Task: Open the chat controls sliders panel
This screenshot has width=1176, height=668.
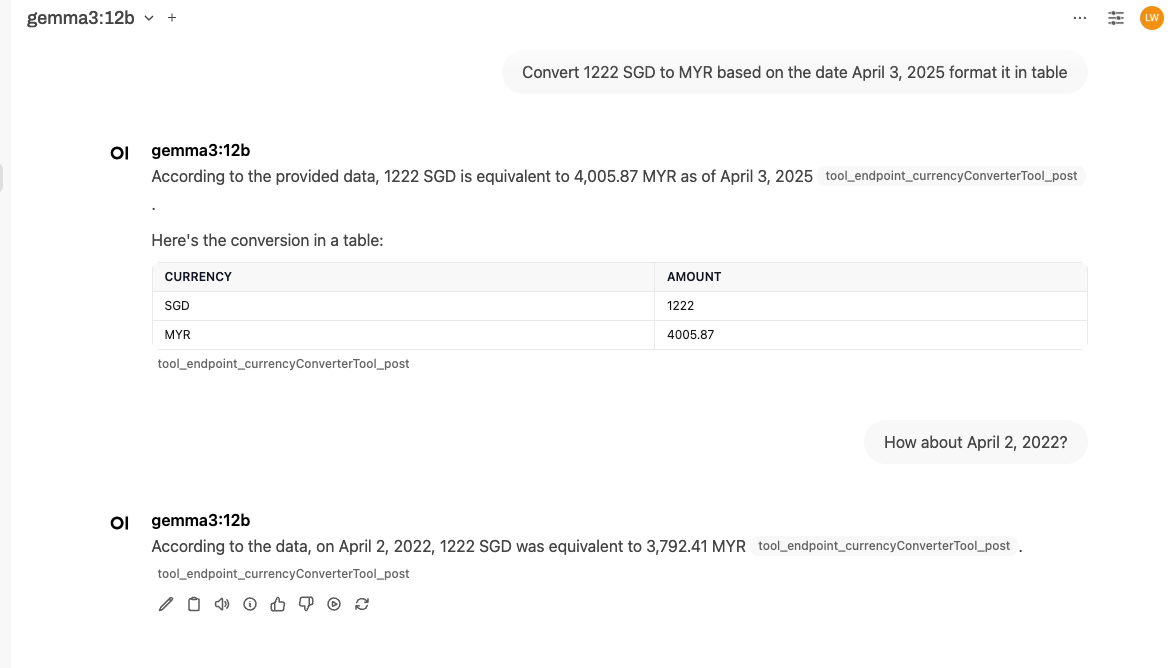Action: point(1116,18)
